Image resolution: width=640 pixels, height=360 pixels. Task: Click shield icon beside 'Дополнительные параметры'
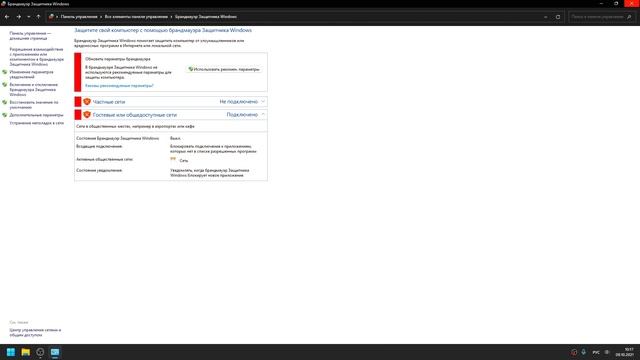(4, 115)
